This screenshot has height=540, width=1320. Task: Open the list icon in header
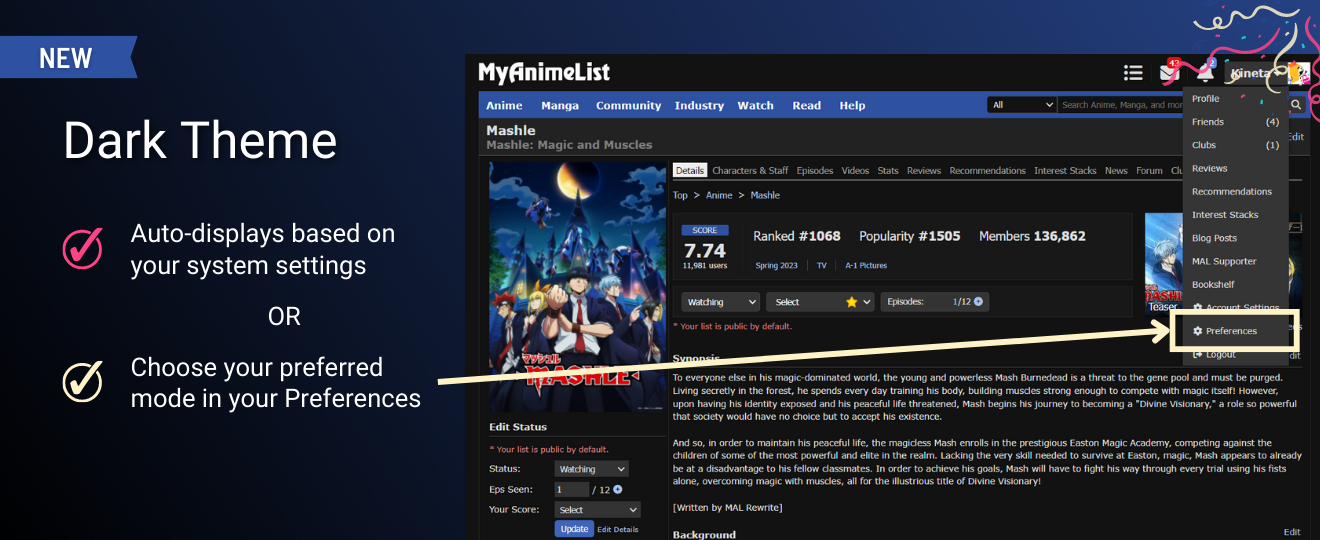1133,73
